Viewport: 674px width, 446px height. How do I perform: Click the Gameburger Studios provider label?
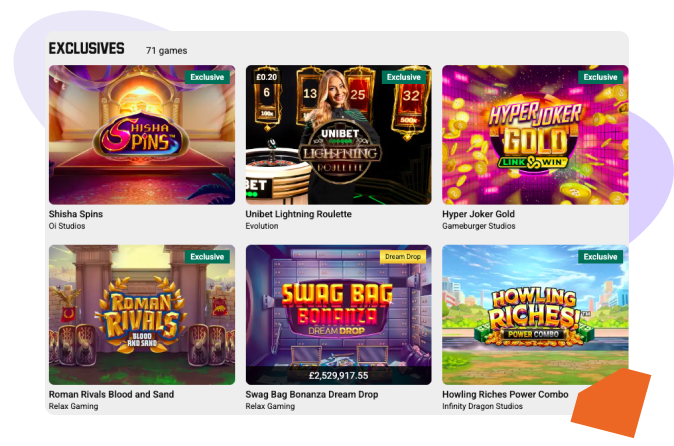click(x=478, y=226)
